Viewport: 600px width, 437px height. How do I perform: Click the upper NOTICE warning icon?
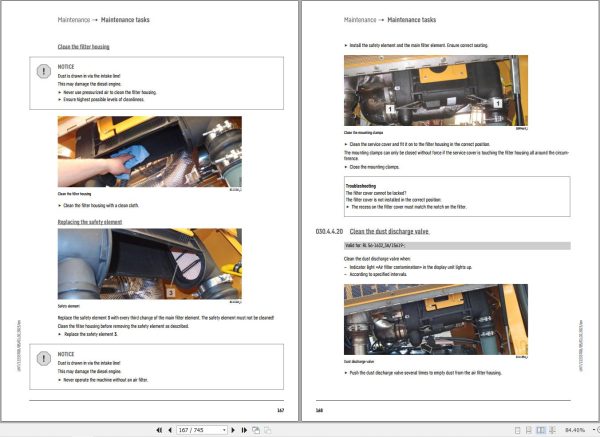(x=44, y=71)
